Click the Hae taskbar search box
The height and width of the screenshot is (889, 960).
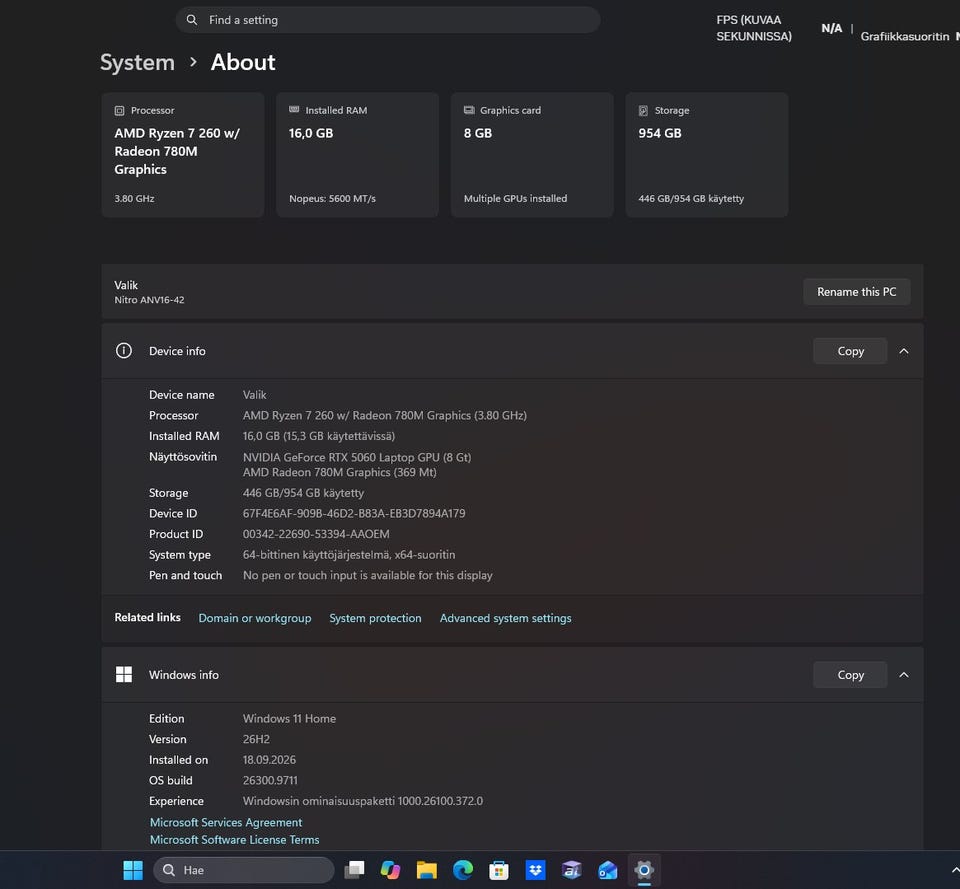tap(244, 870)
